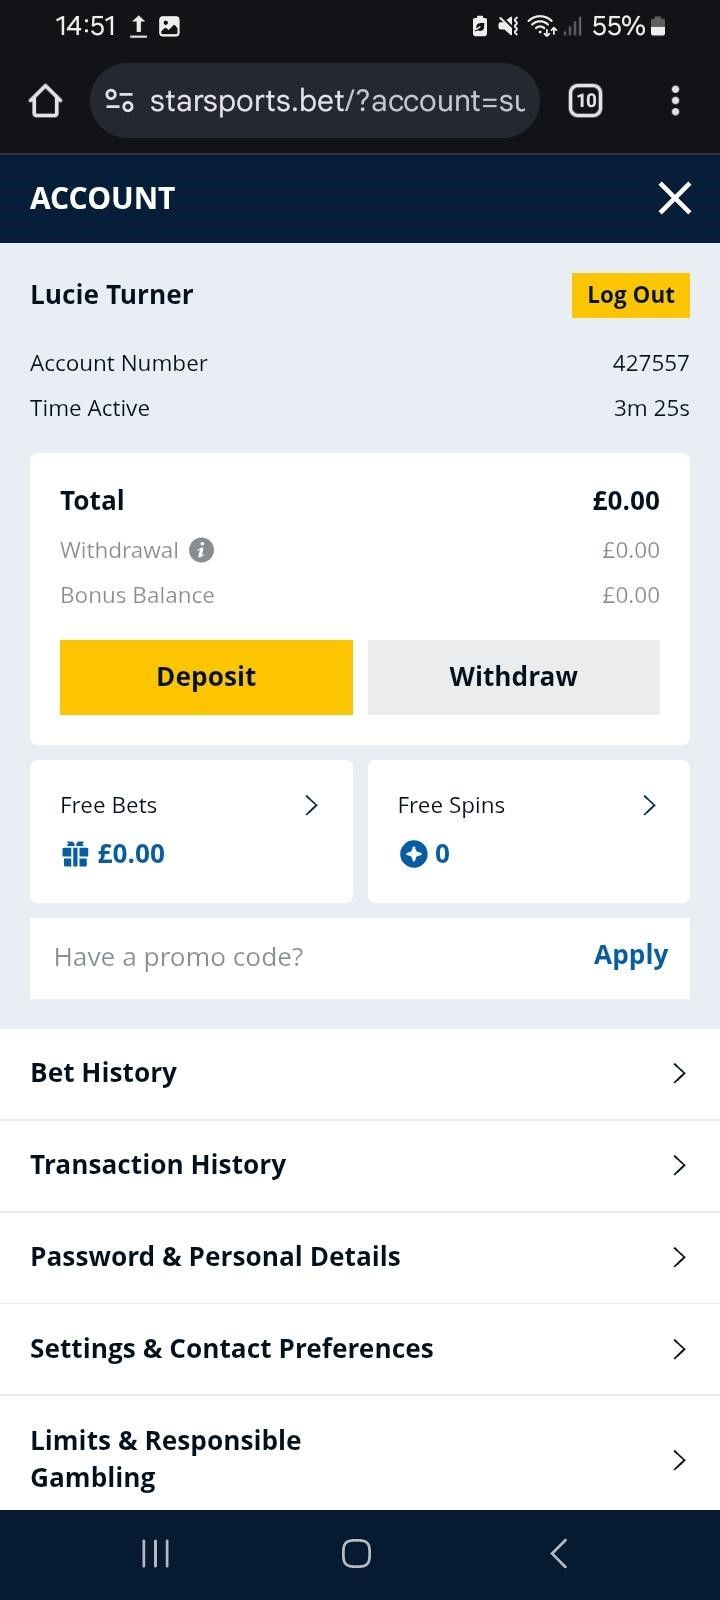Open the browser tab switcher showing 10
Screen dimensions: 720x1600
585,101
